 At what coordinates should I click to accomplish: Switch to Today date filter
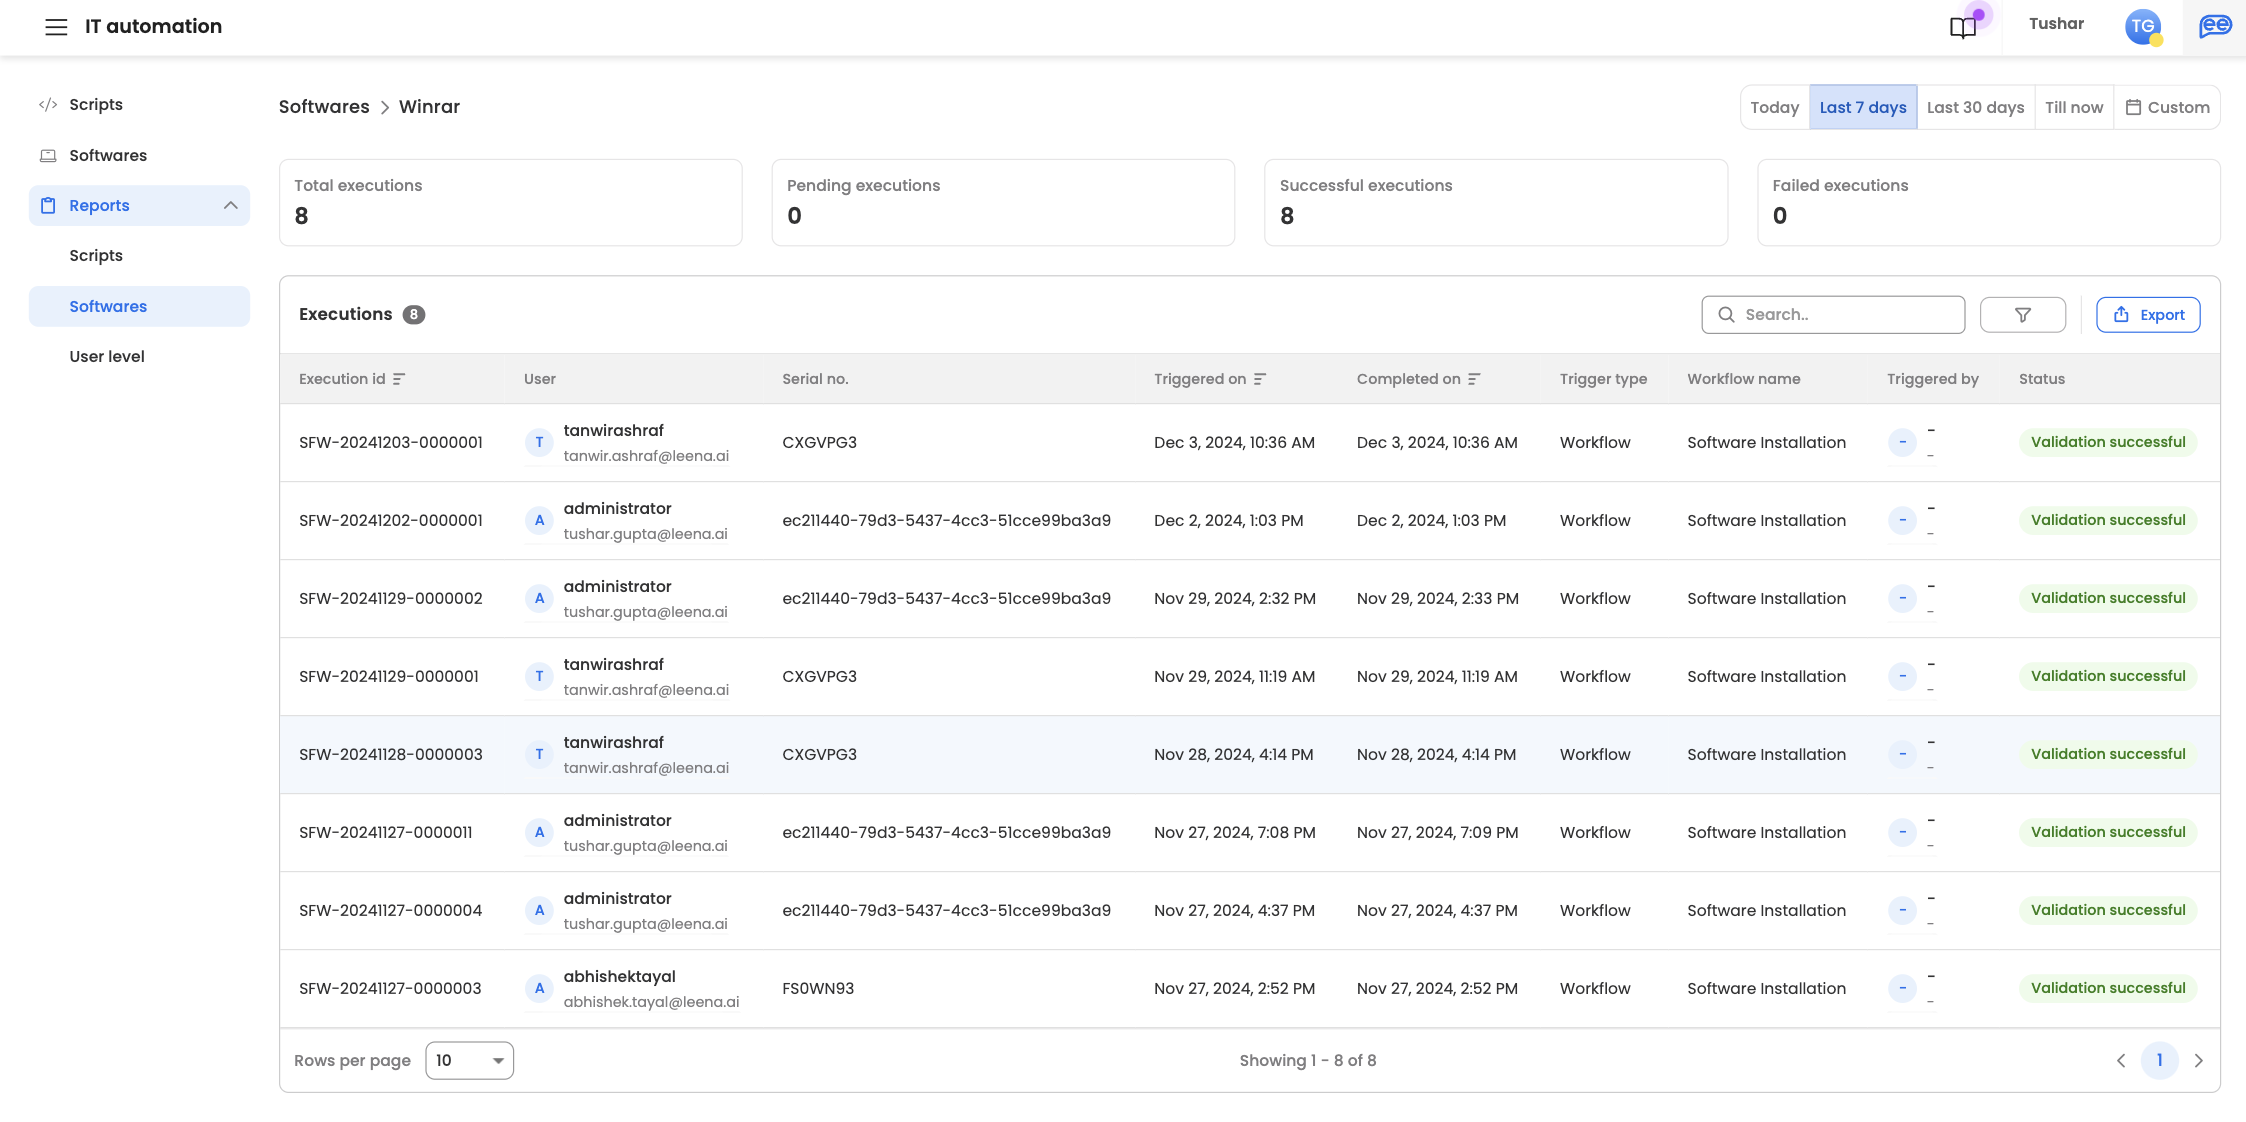(1774, 108)
